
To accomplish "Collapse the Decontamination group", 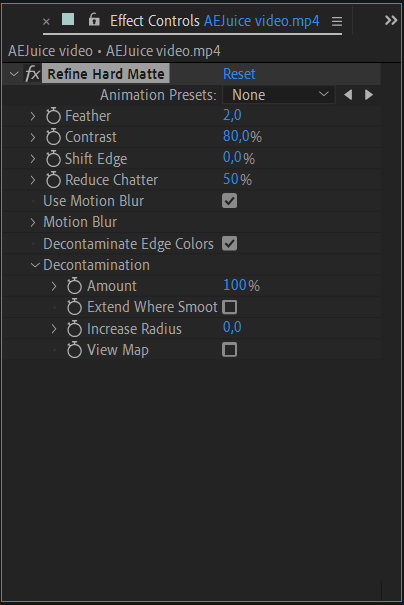I will (x=35, y=265).
